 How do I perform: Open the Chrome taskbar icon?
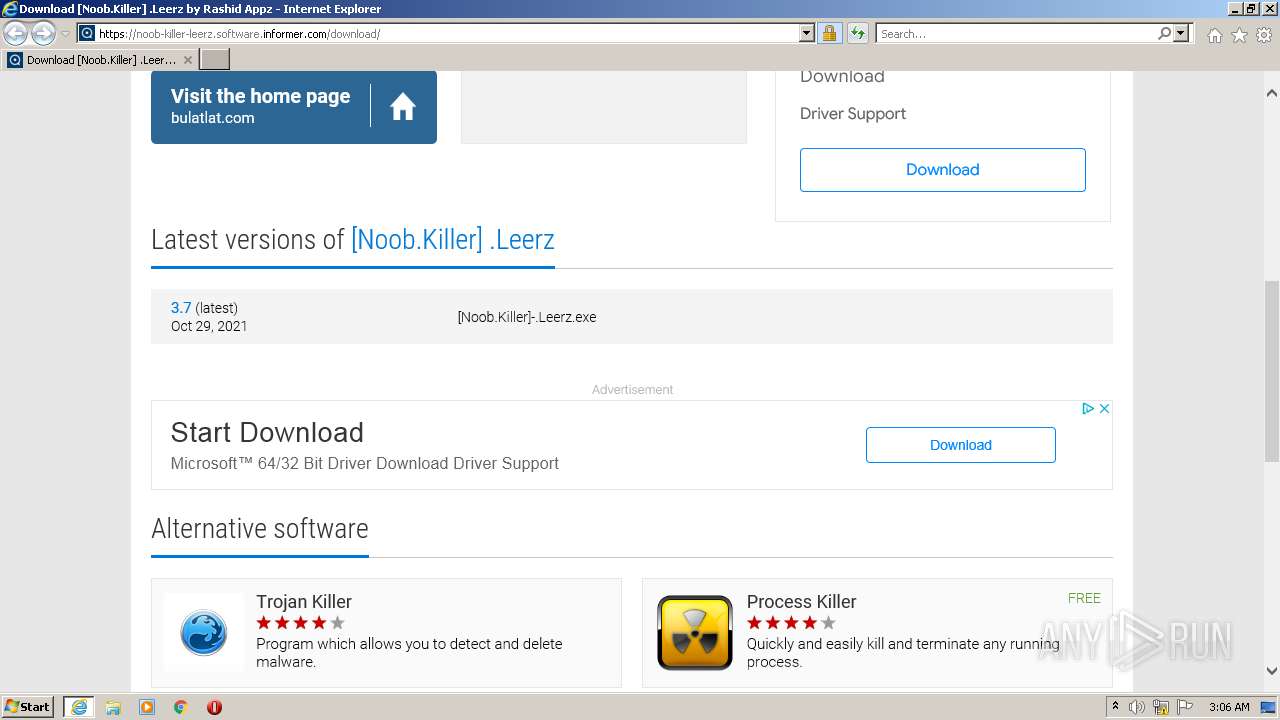(181, 707)
